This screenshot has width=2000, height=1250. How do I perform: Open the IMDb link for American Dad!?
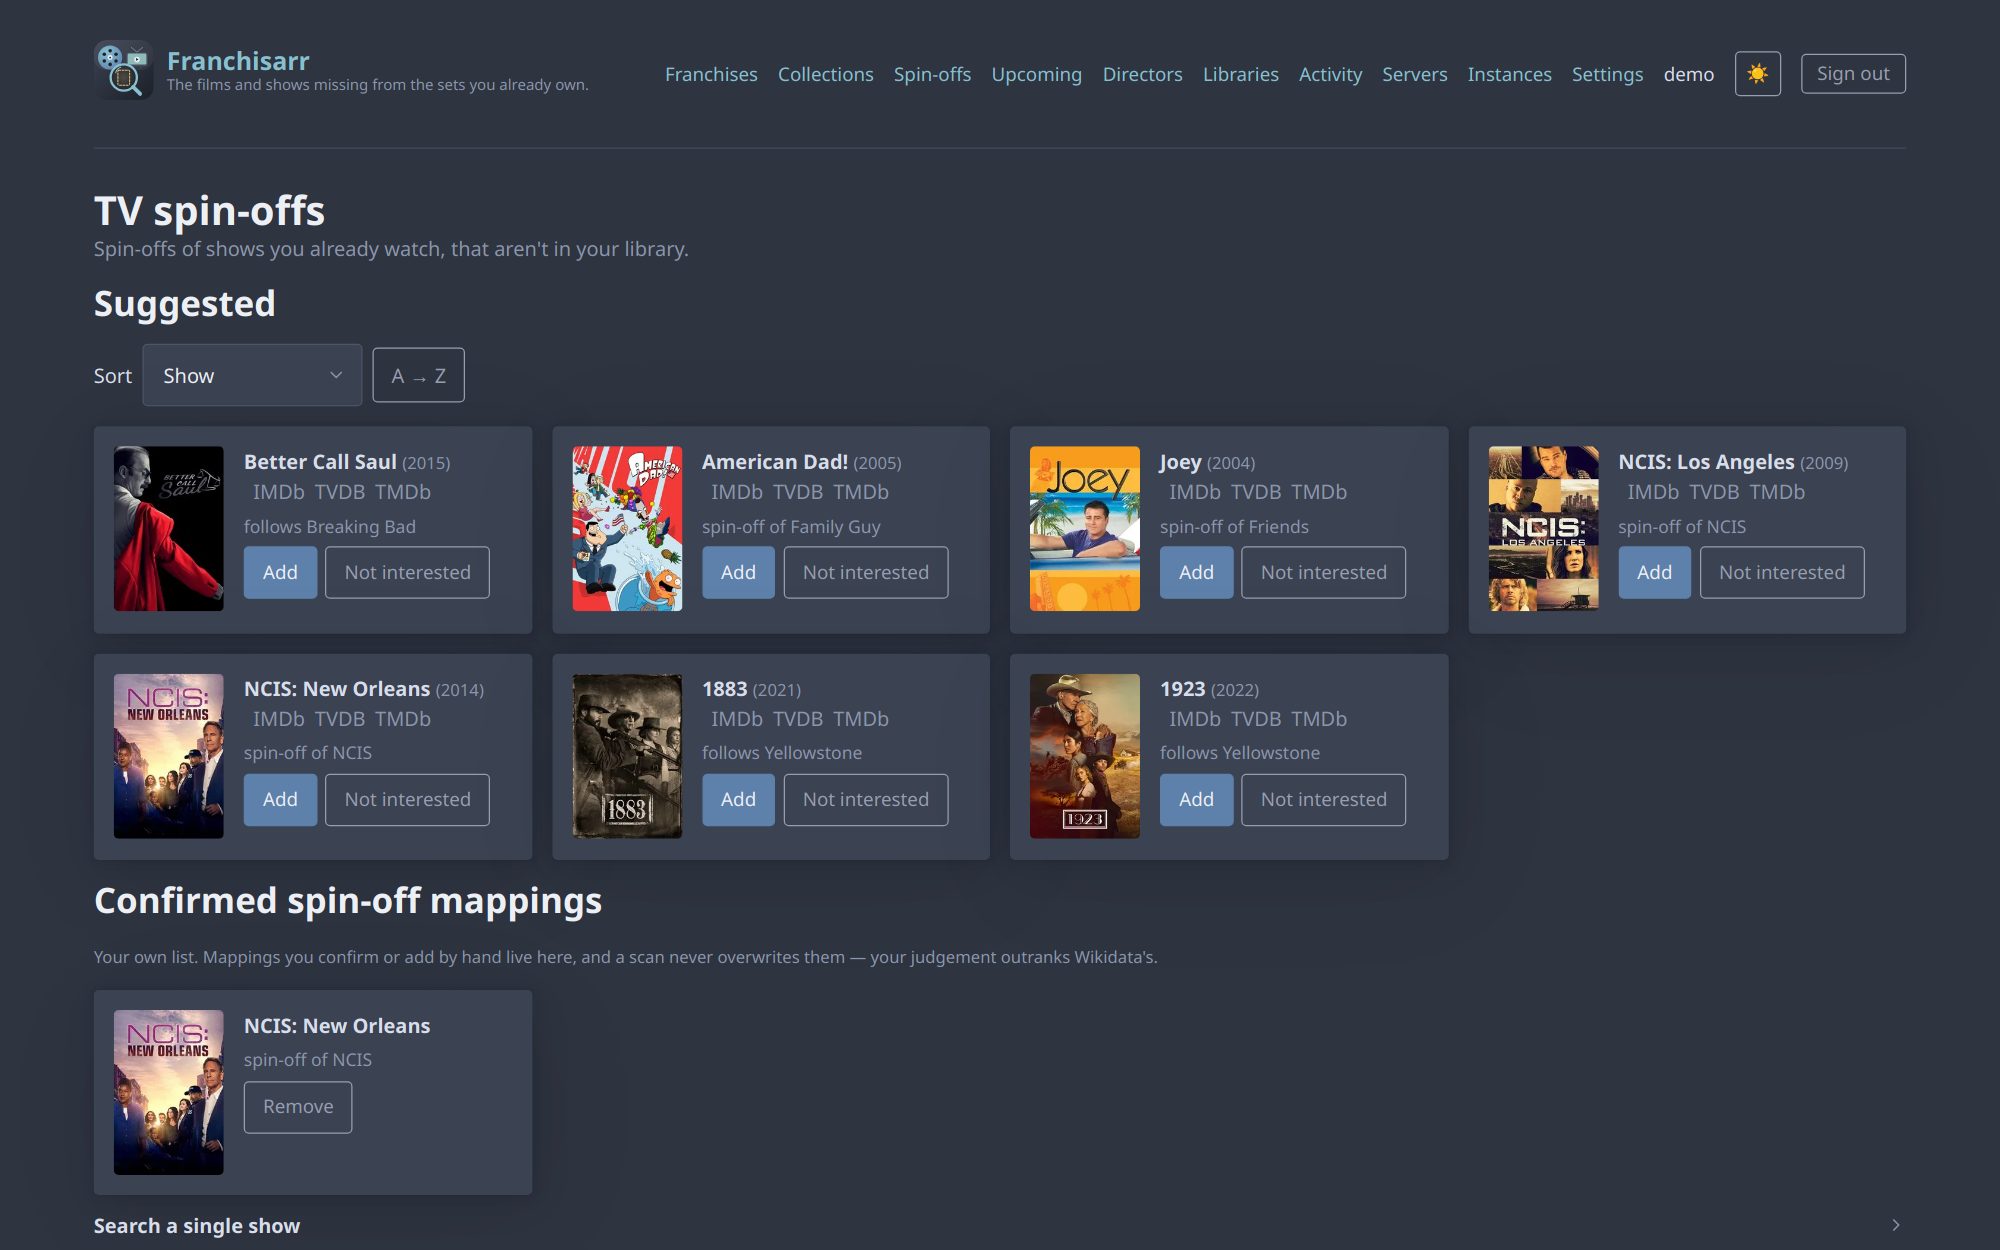(x=737, y=492)
